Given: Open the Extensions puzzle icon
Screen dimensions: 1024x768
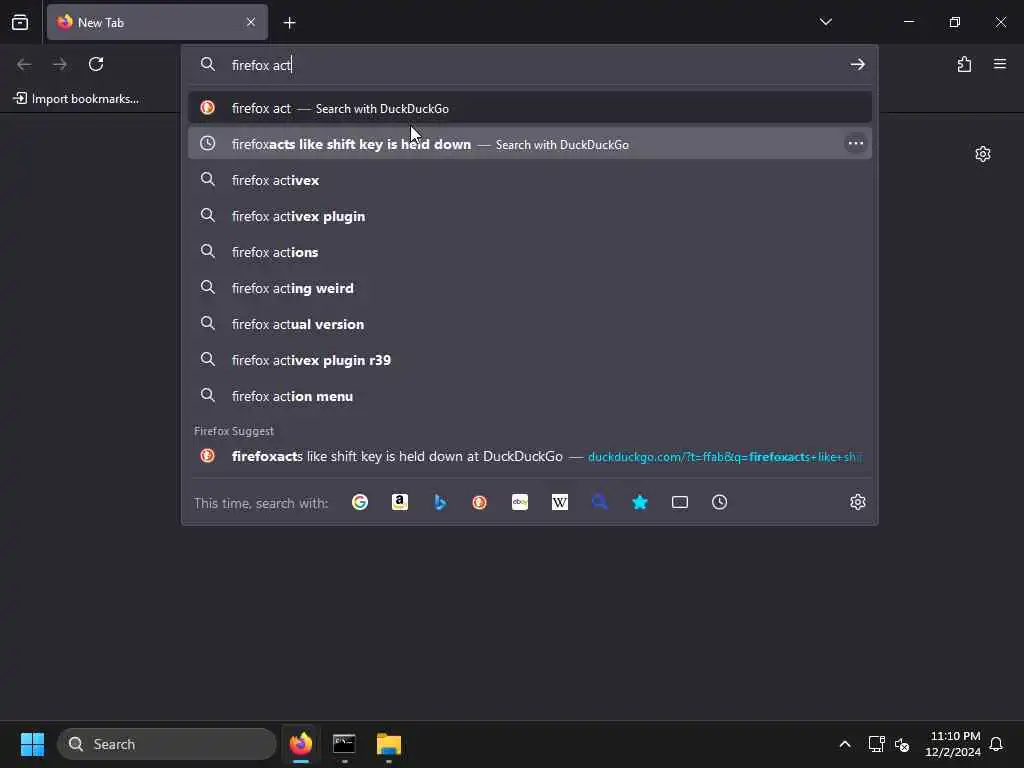Looking at the screenshot, I should pos(964,64).
